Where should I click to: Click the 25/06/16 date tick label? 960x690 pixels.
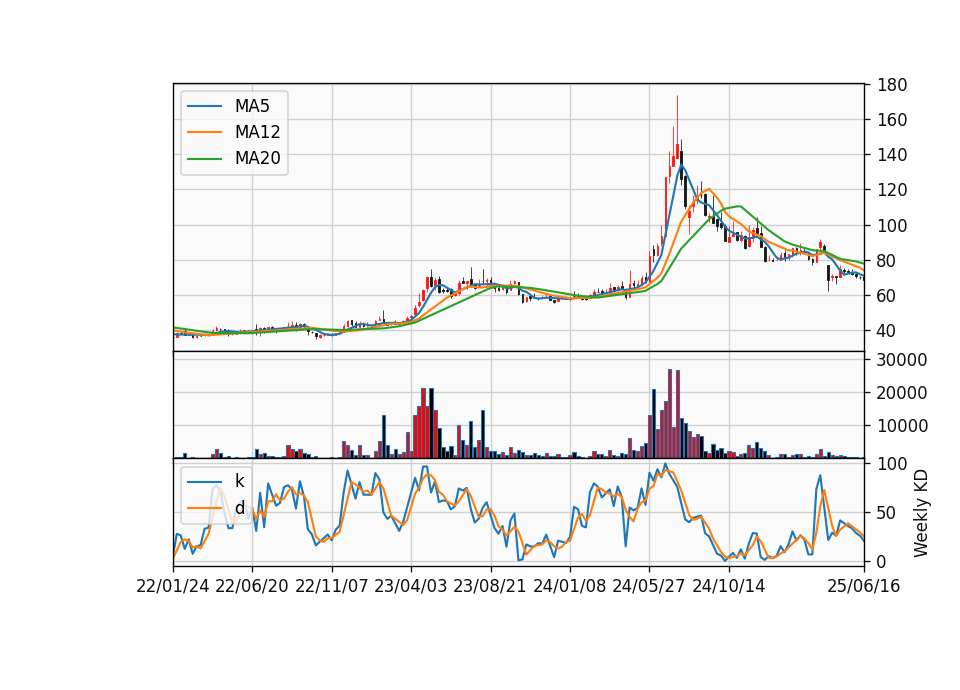[x=864, y=586]
